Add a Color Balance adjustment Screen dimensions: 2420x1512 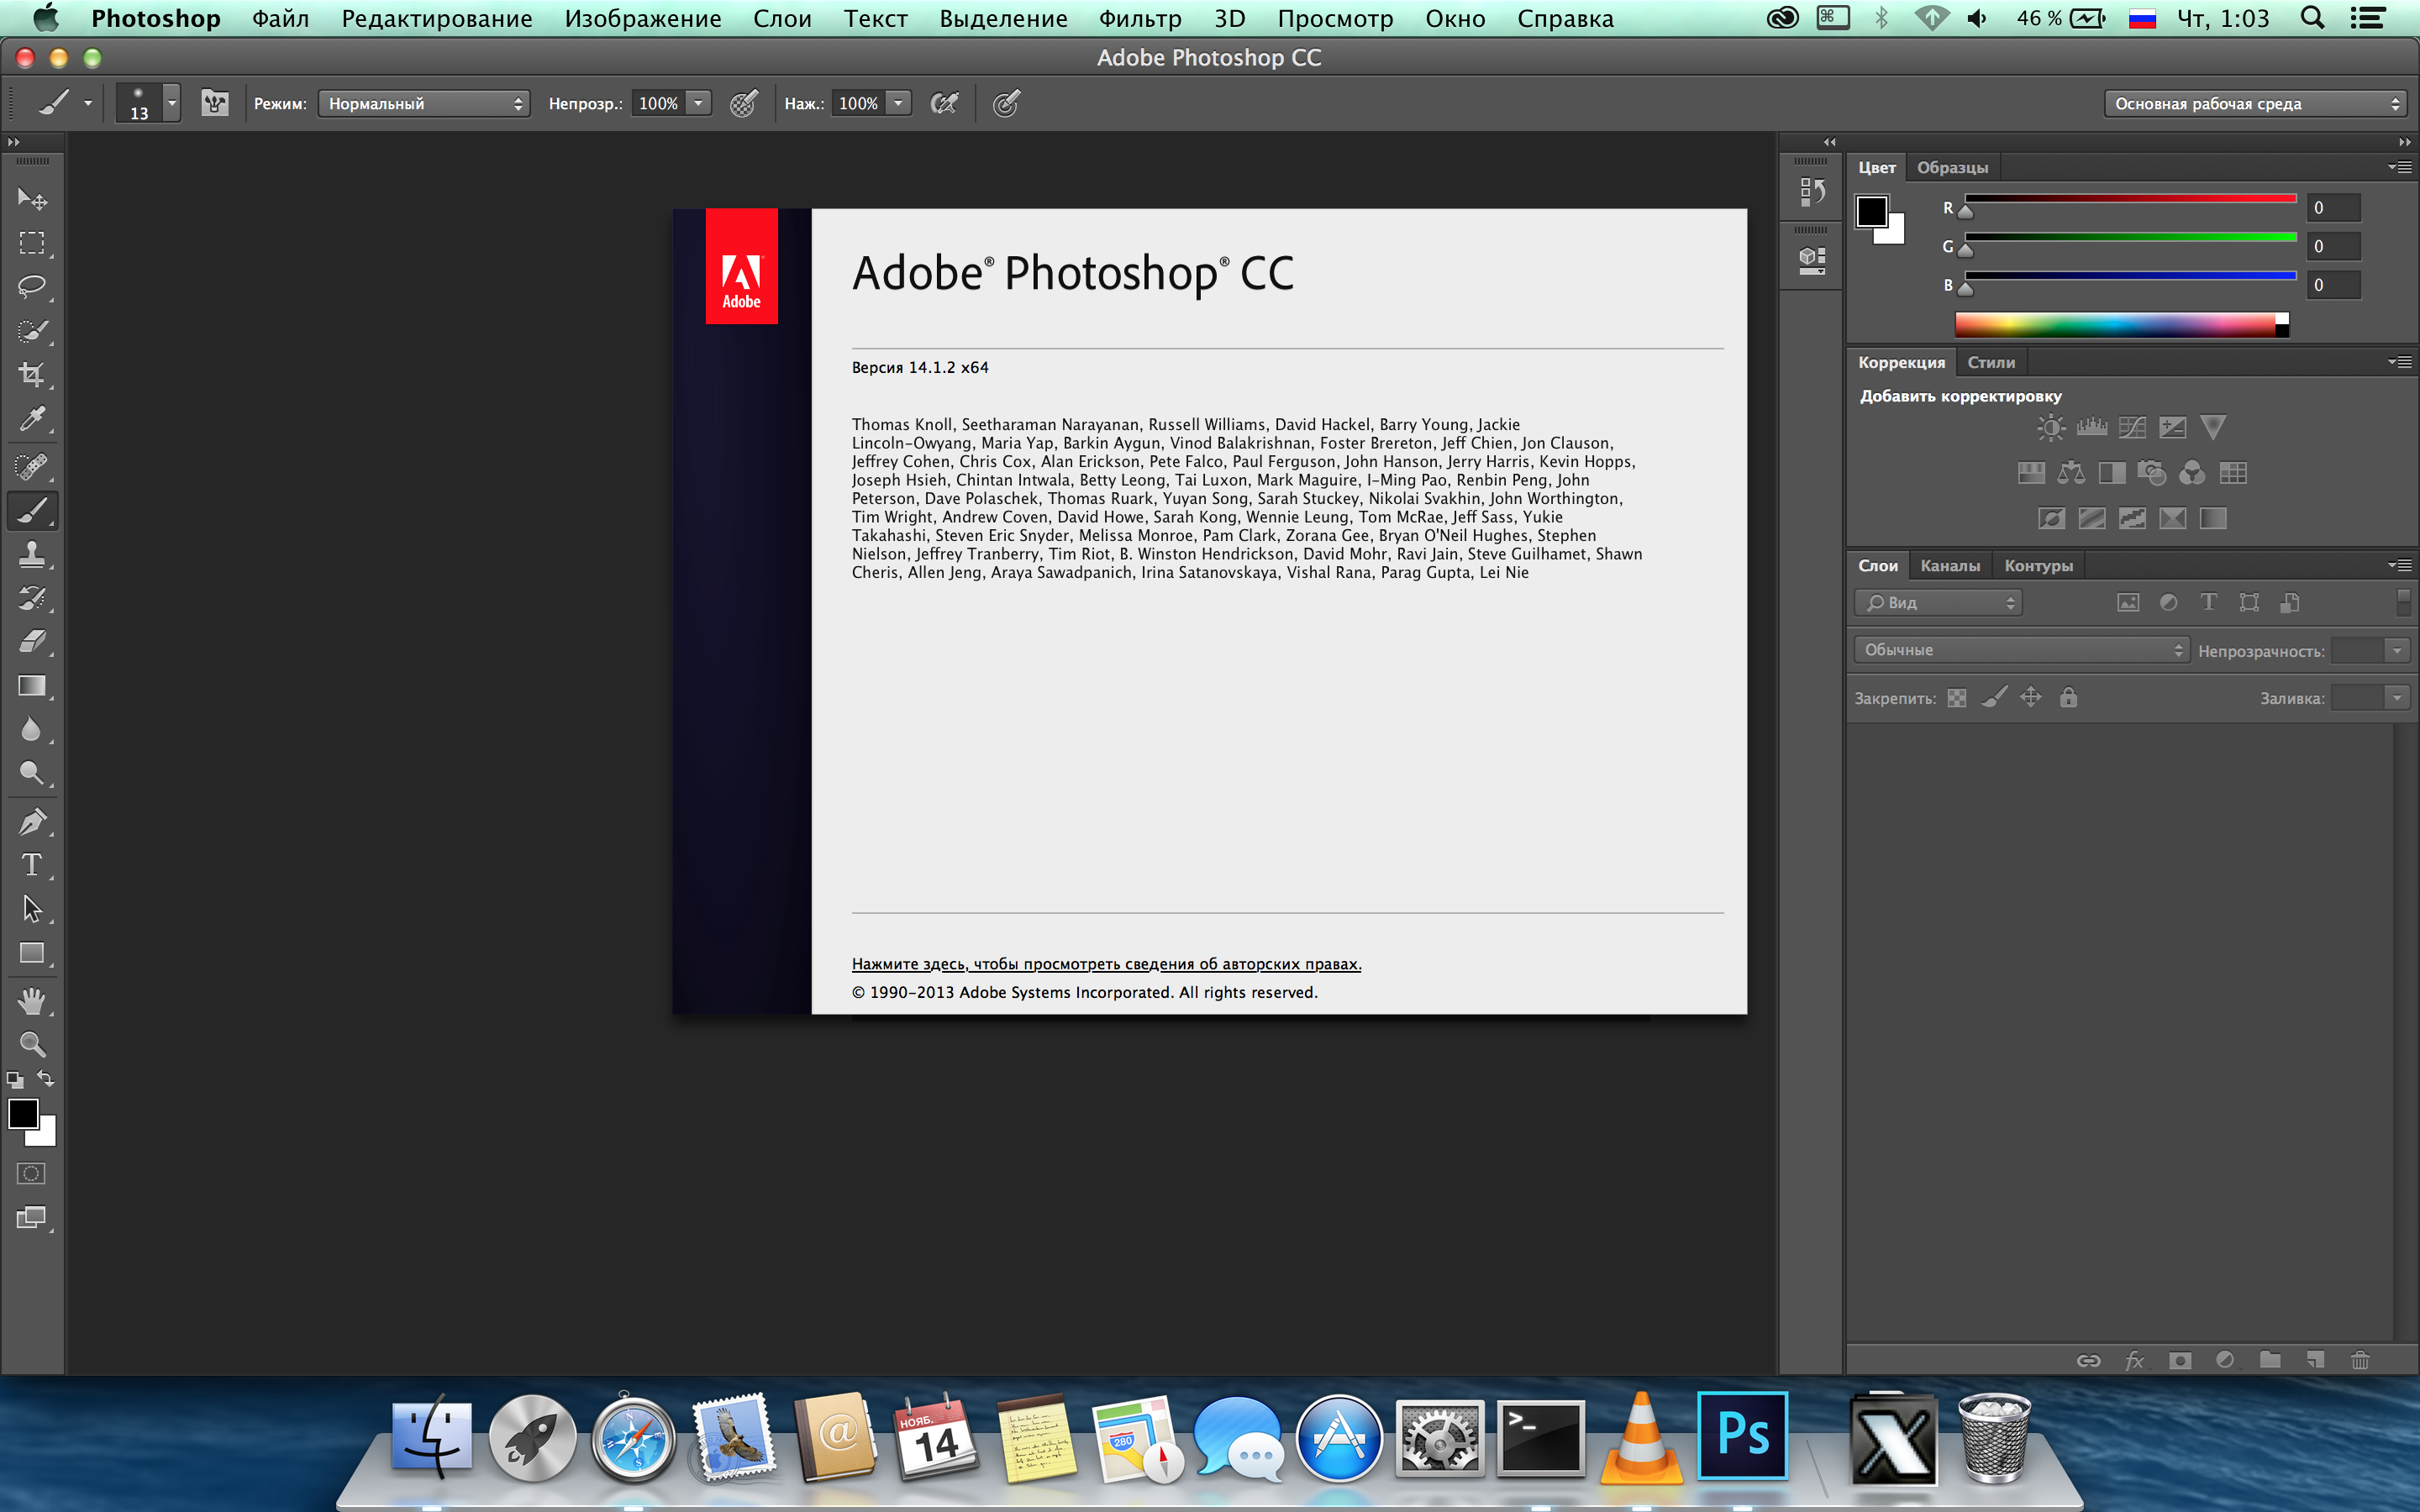tap(2071, 473)
